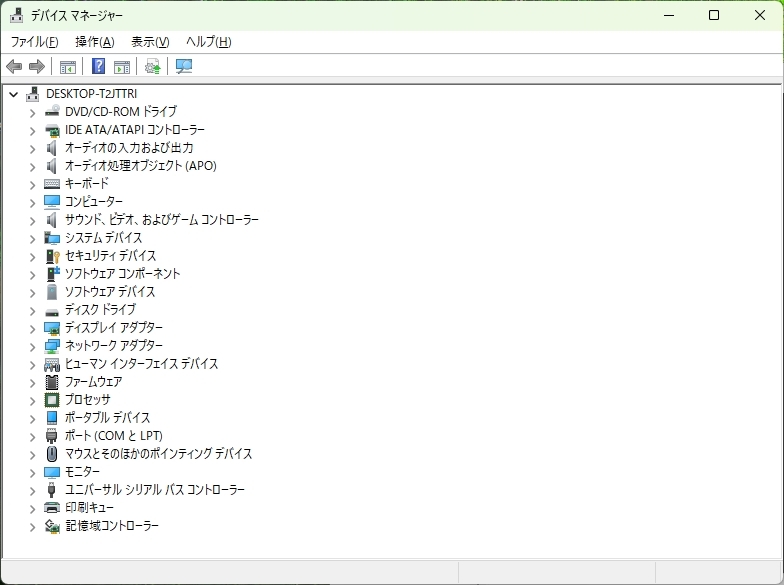Click the port connector icon beside ポート
The height and width of the screenshot is (585, 784).
pos(52,436)
